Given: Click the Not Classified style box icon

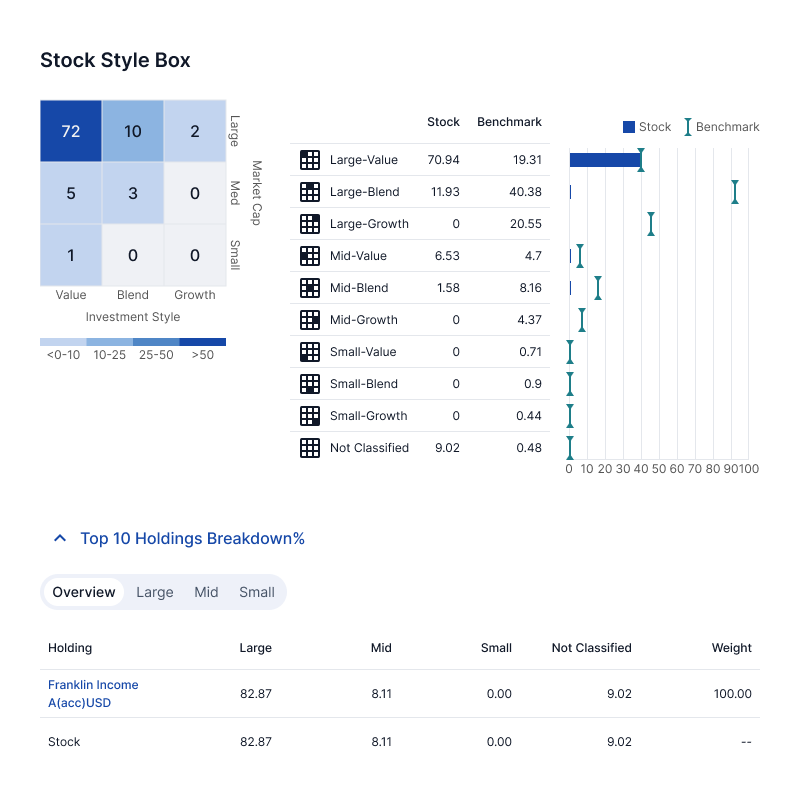Looking at the screenshot, I should click(x=310, y=448).
